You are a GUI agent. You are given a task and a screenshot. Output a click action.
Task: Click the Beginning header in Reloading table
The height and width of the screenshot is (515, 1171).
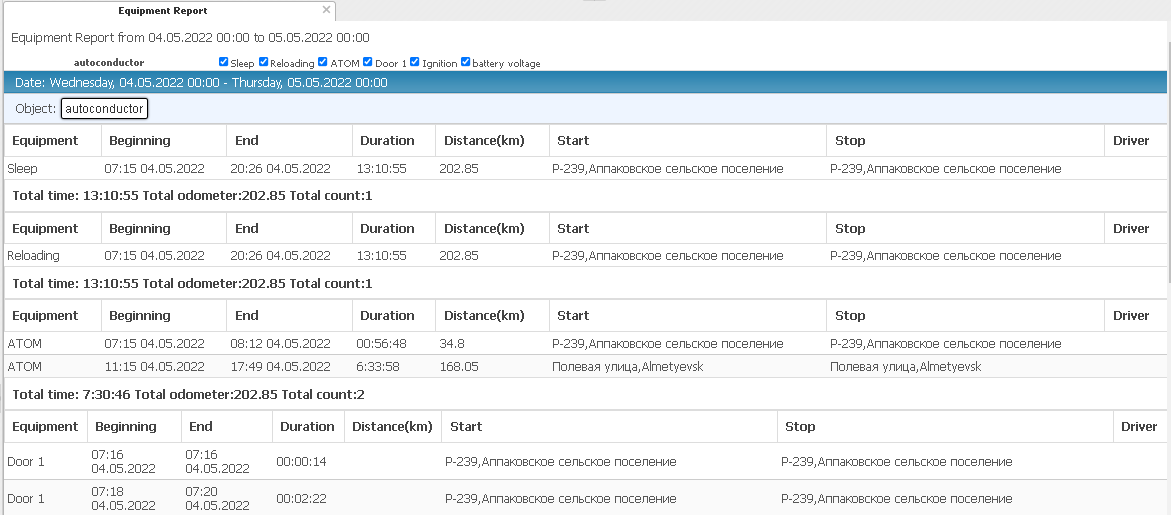click(x=140, y=228)
